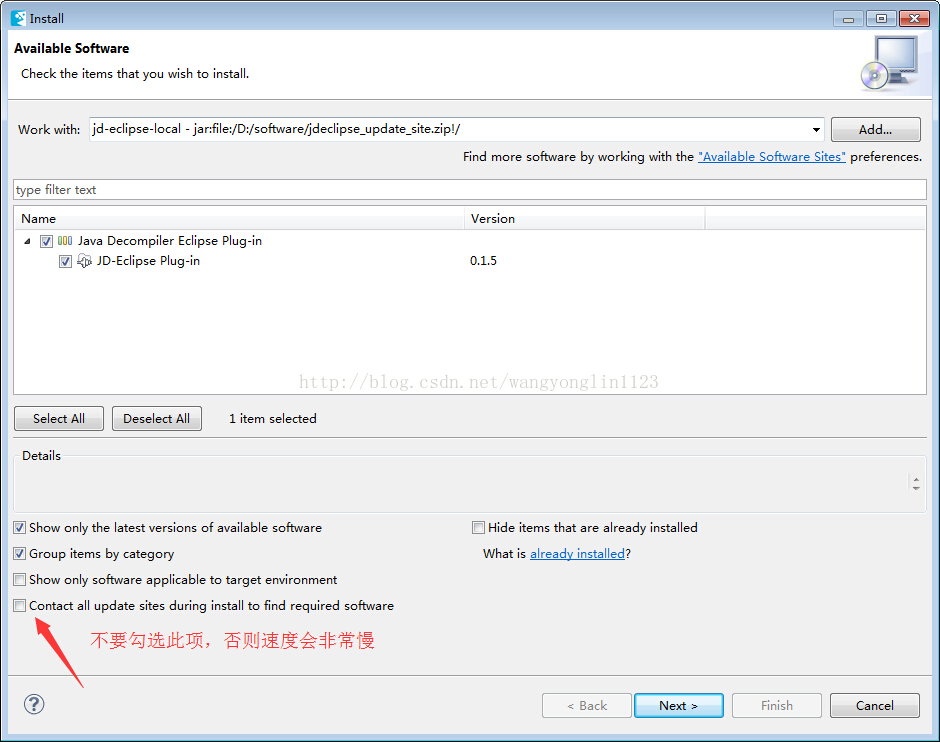This screenshot has height=742, width=940.
Task: Toggle Contact all update sites checkbox
Action: 20,605
